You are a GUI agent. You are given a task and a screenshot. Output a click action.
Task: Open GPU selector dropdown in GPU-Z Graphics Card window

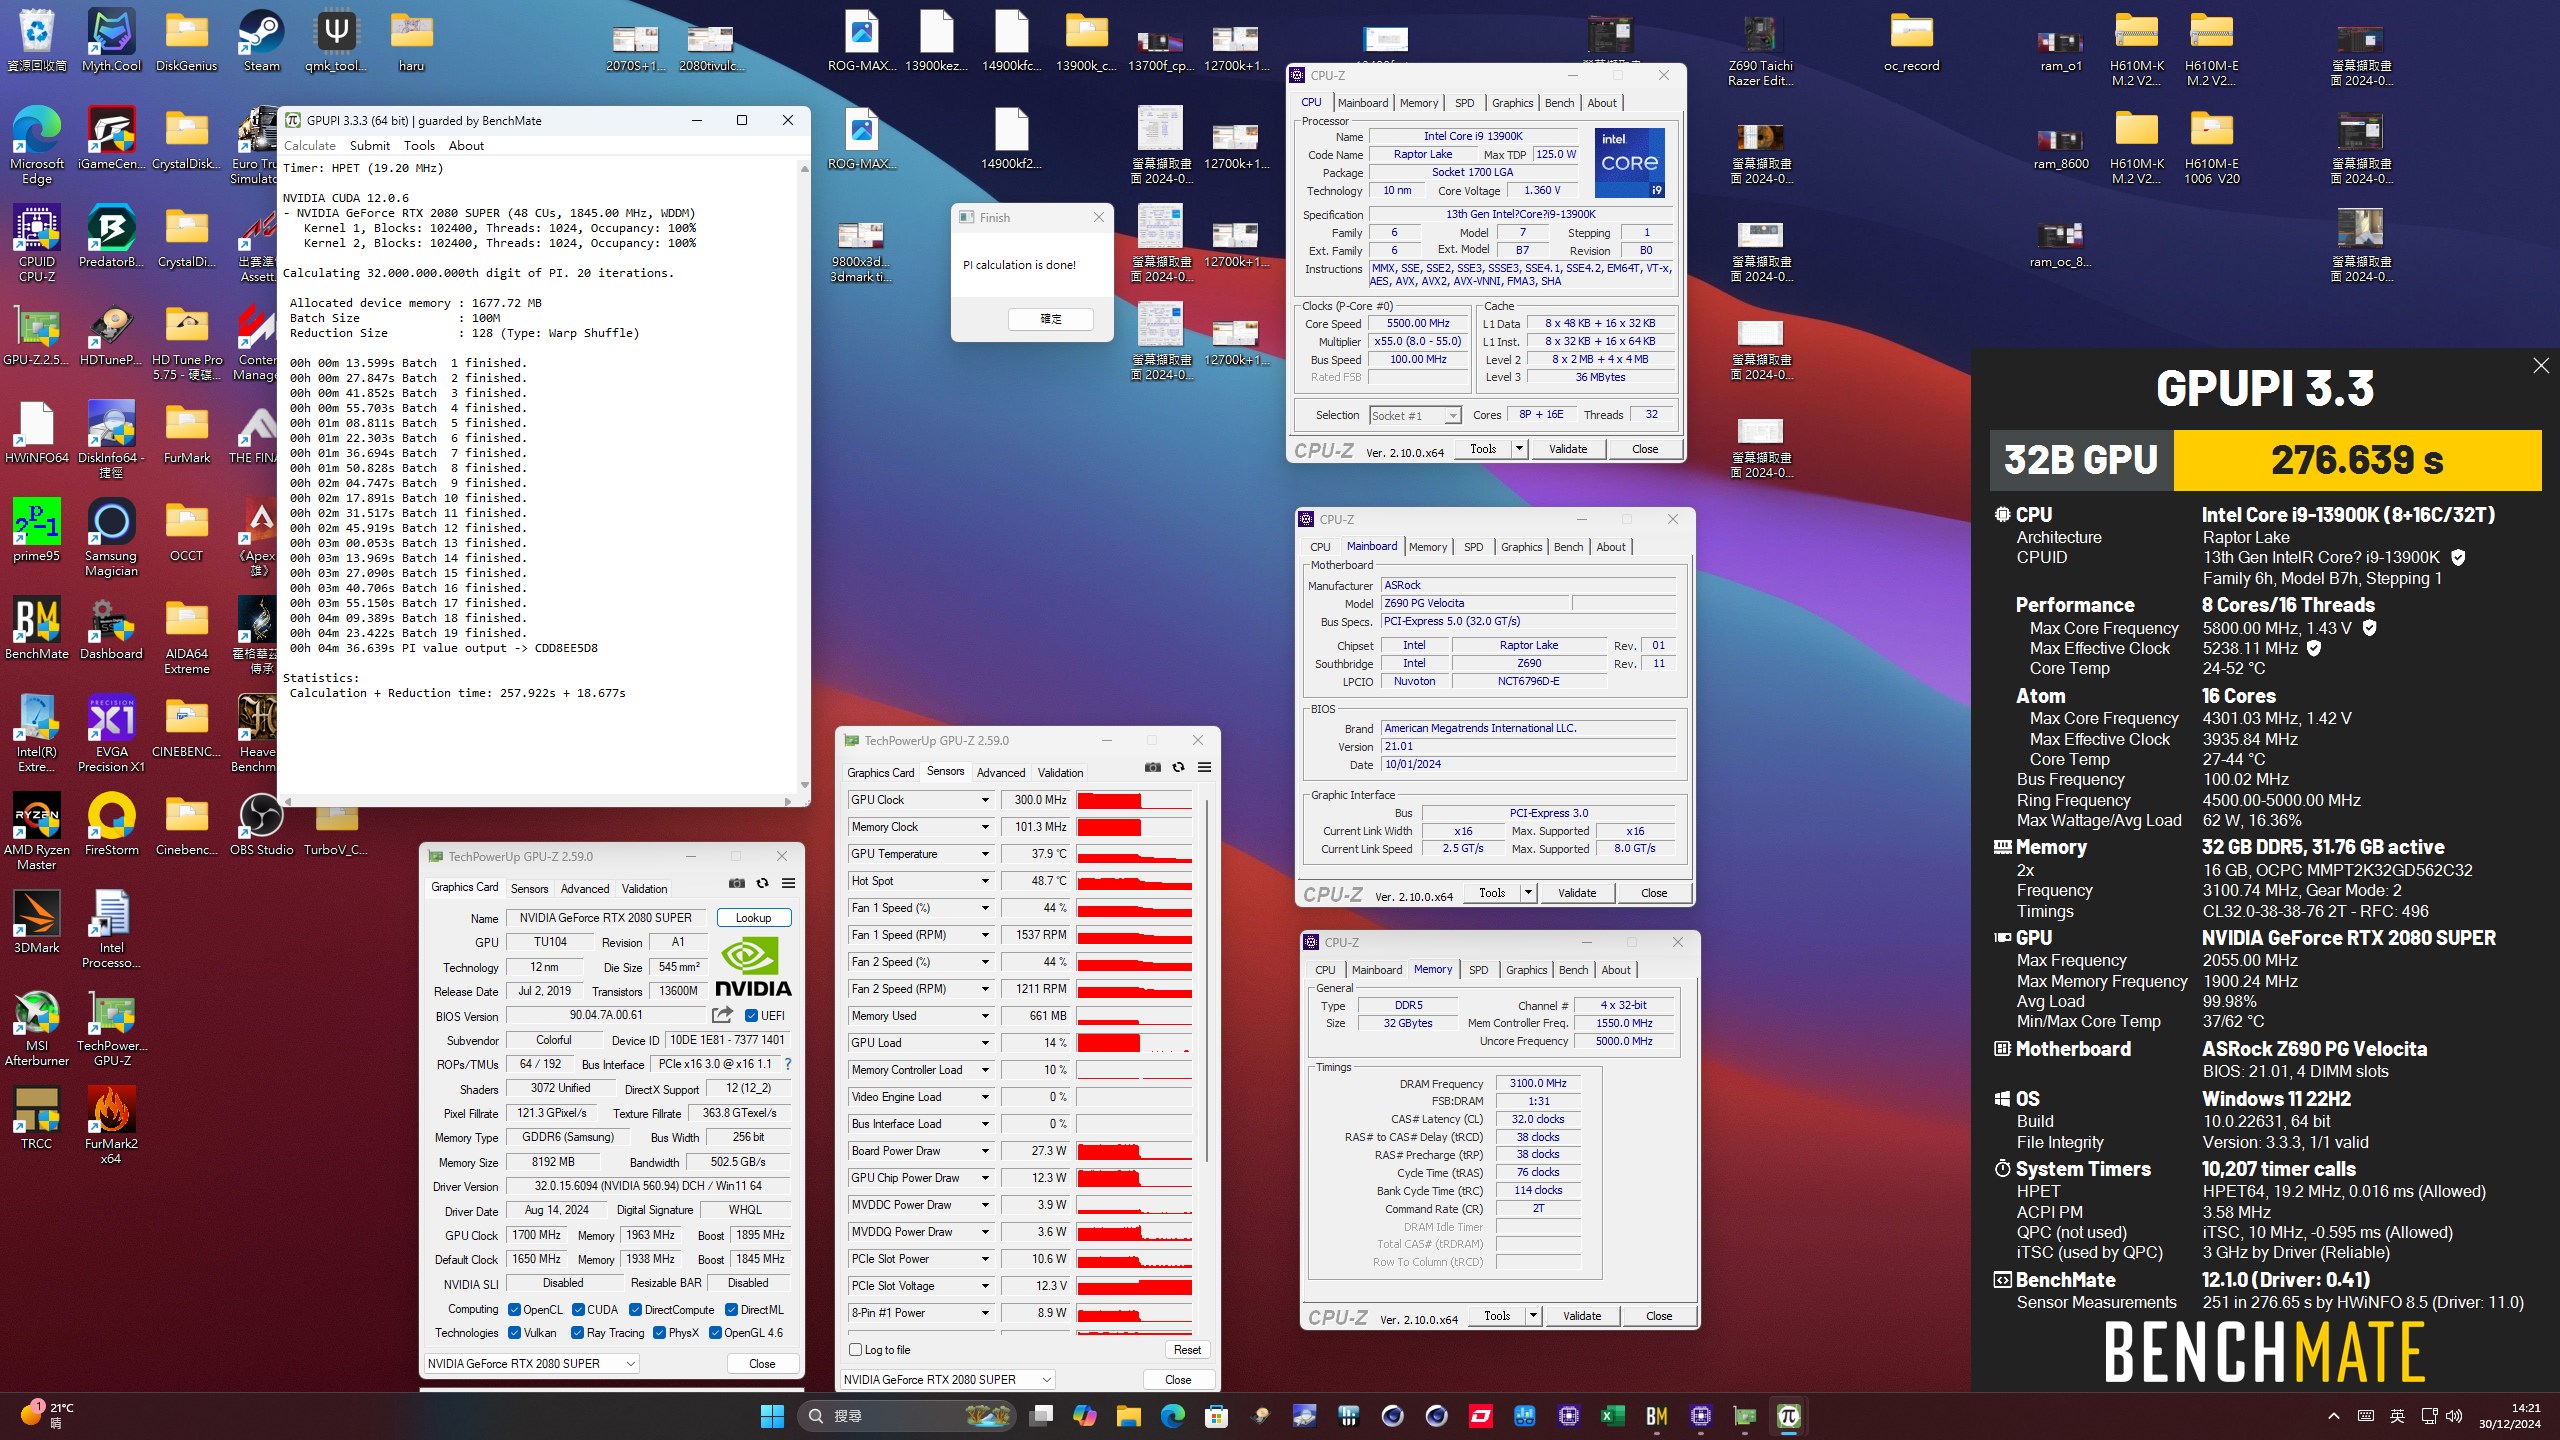click(x=531, y=1363)
